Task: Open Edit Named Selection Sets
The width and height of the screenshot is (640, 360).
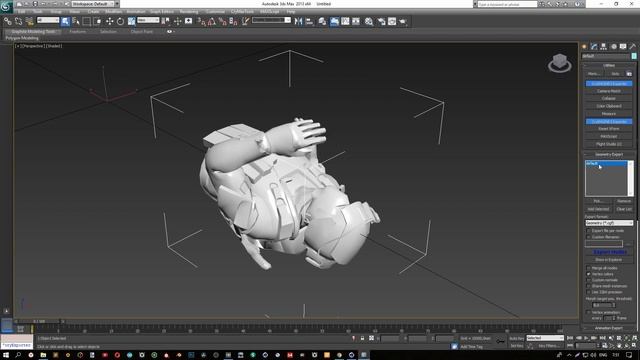Action: pyautogui.click(x=246, y=21)
